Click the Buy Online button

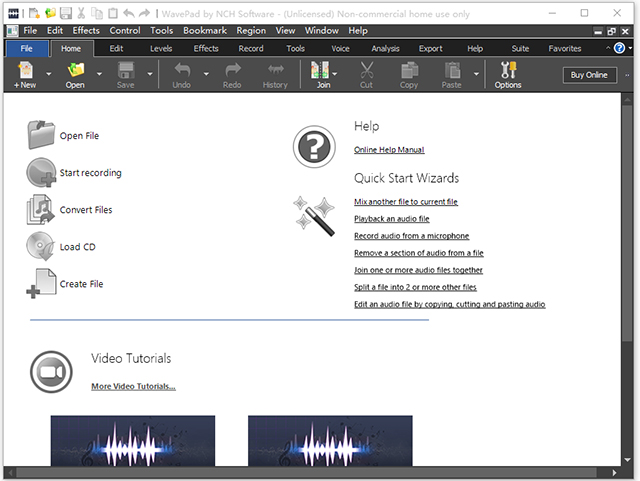click(x=589, y=75)
